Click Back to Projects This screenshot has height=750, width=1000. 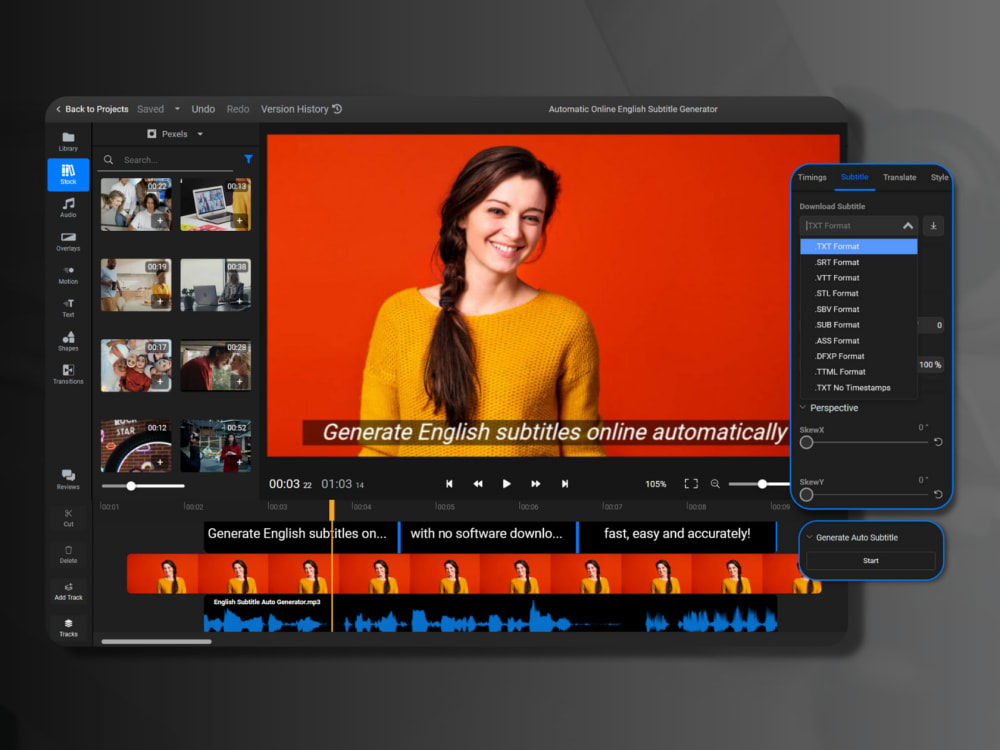coord(92,109)
